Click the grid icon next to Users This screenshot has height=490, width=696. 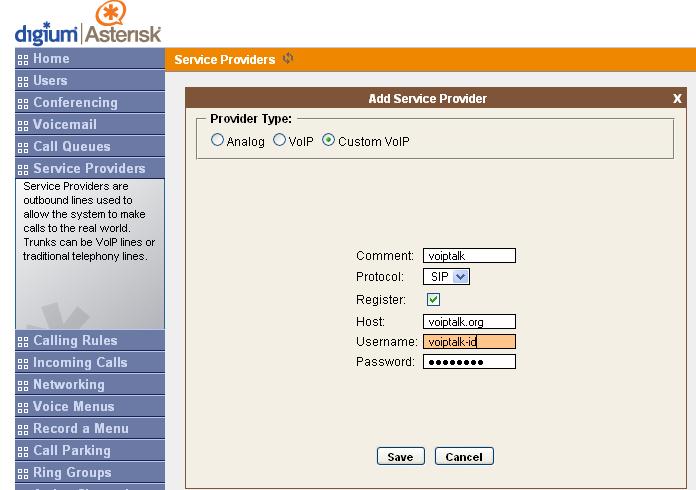(23, 82)
